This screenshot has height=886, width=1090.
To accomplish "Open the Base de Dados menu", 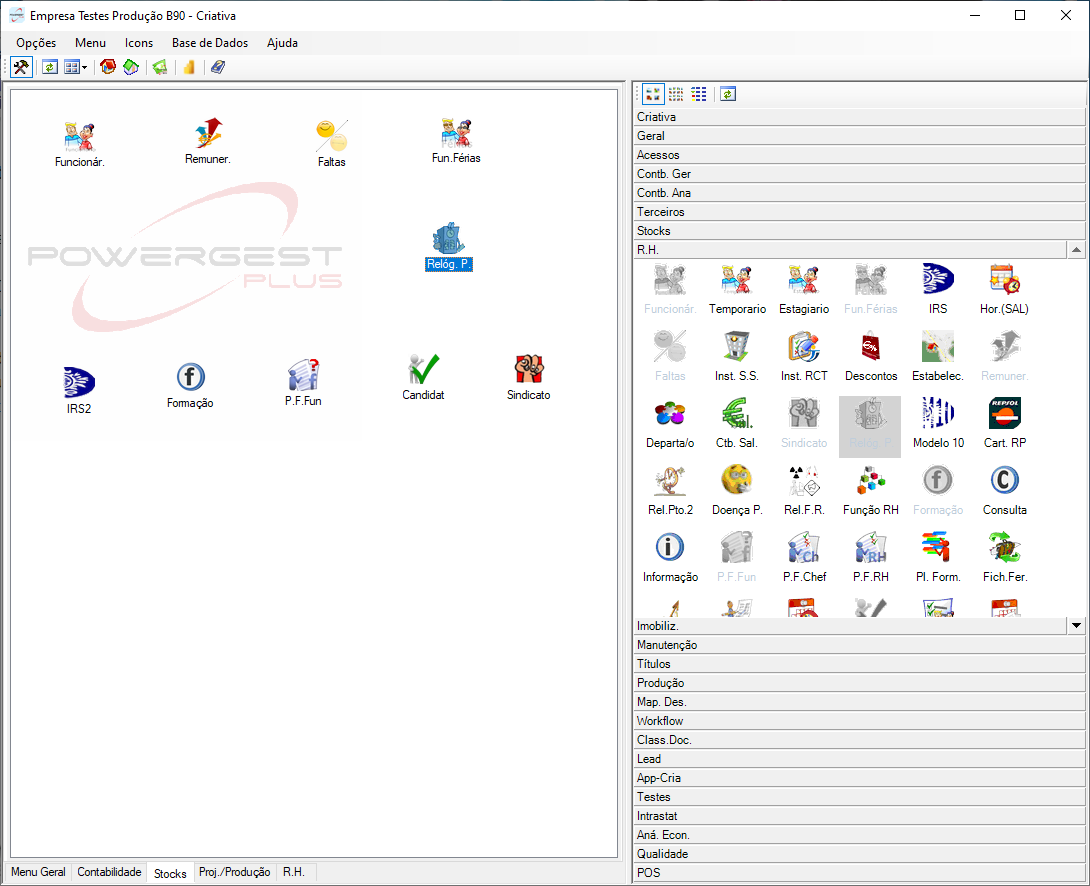I will point(210,43).
